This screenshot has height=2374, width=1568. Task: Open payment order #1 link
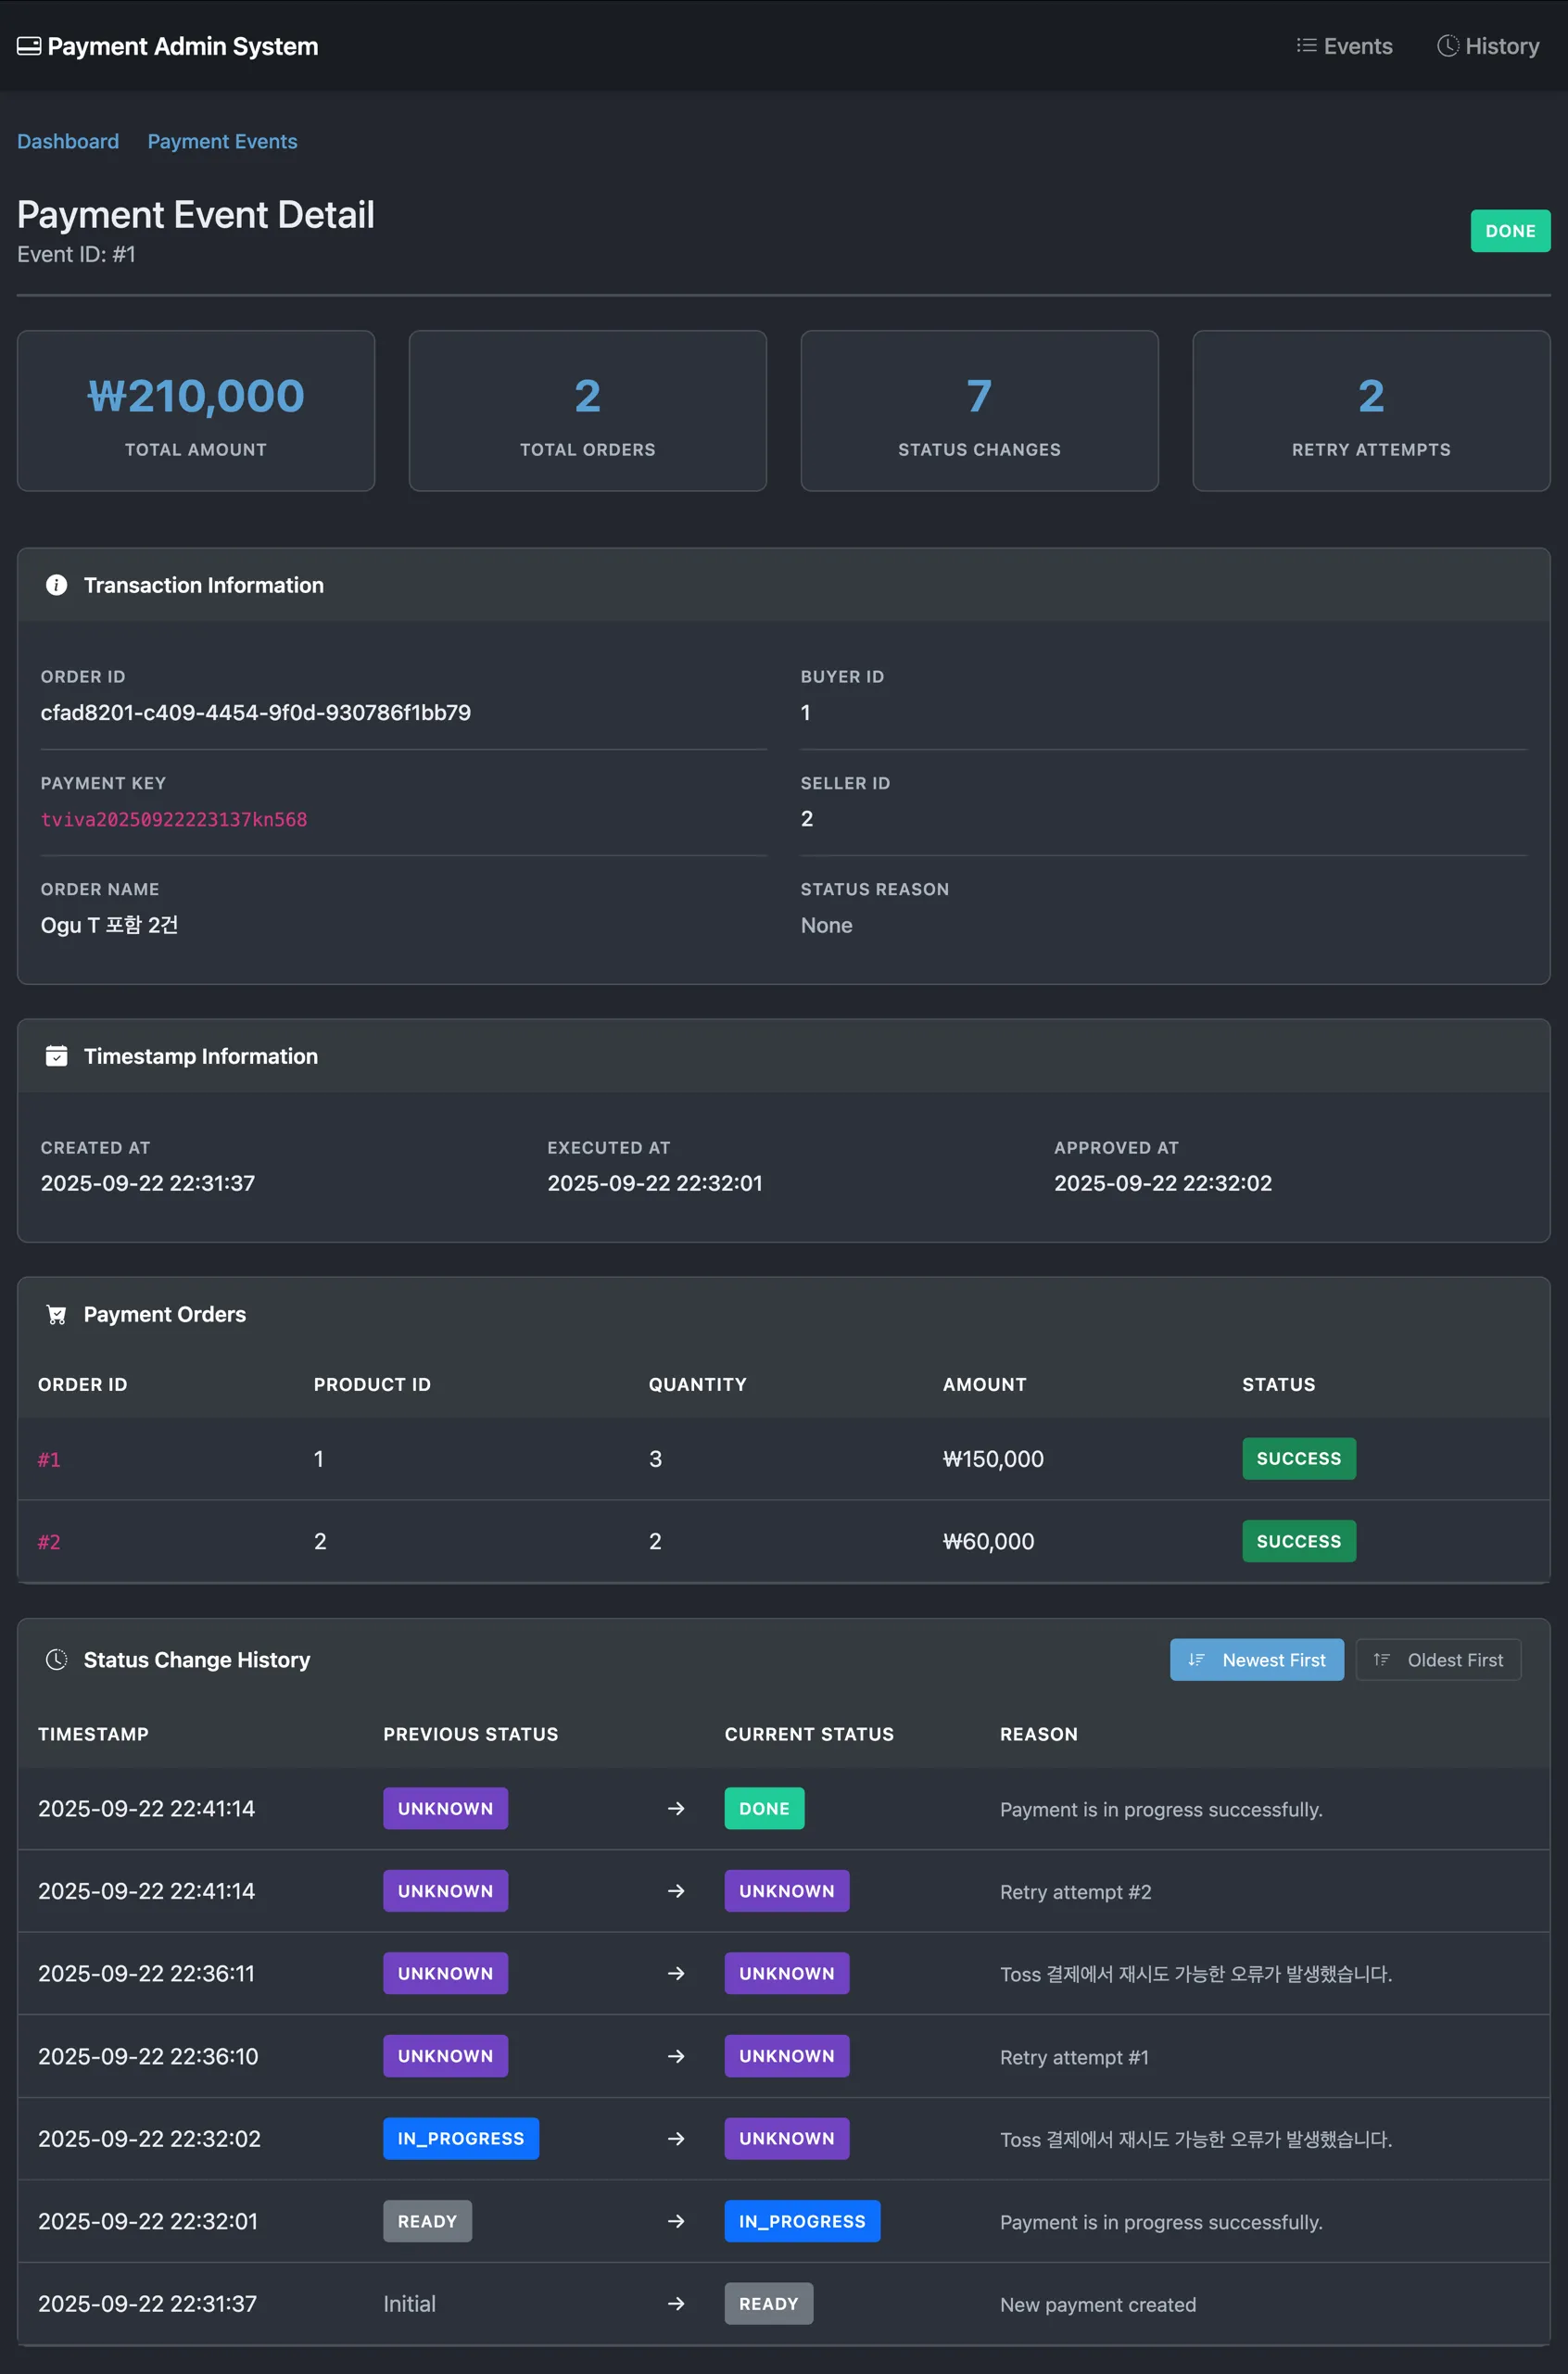click(x=49, y=1460)
